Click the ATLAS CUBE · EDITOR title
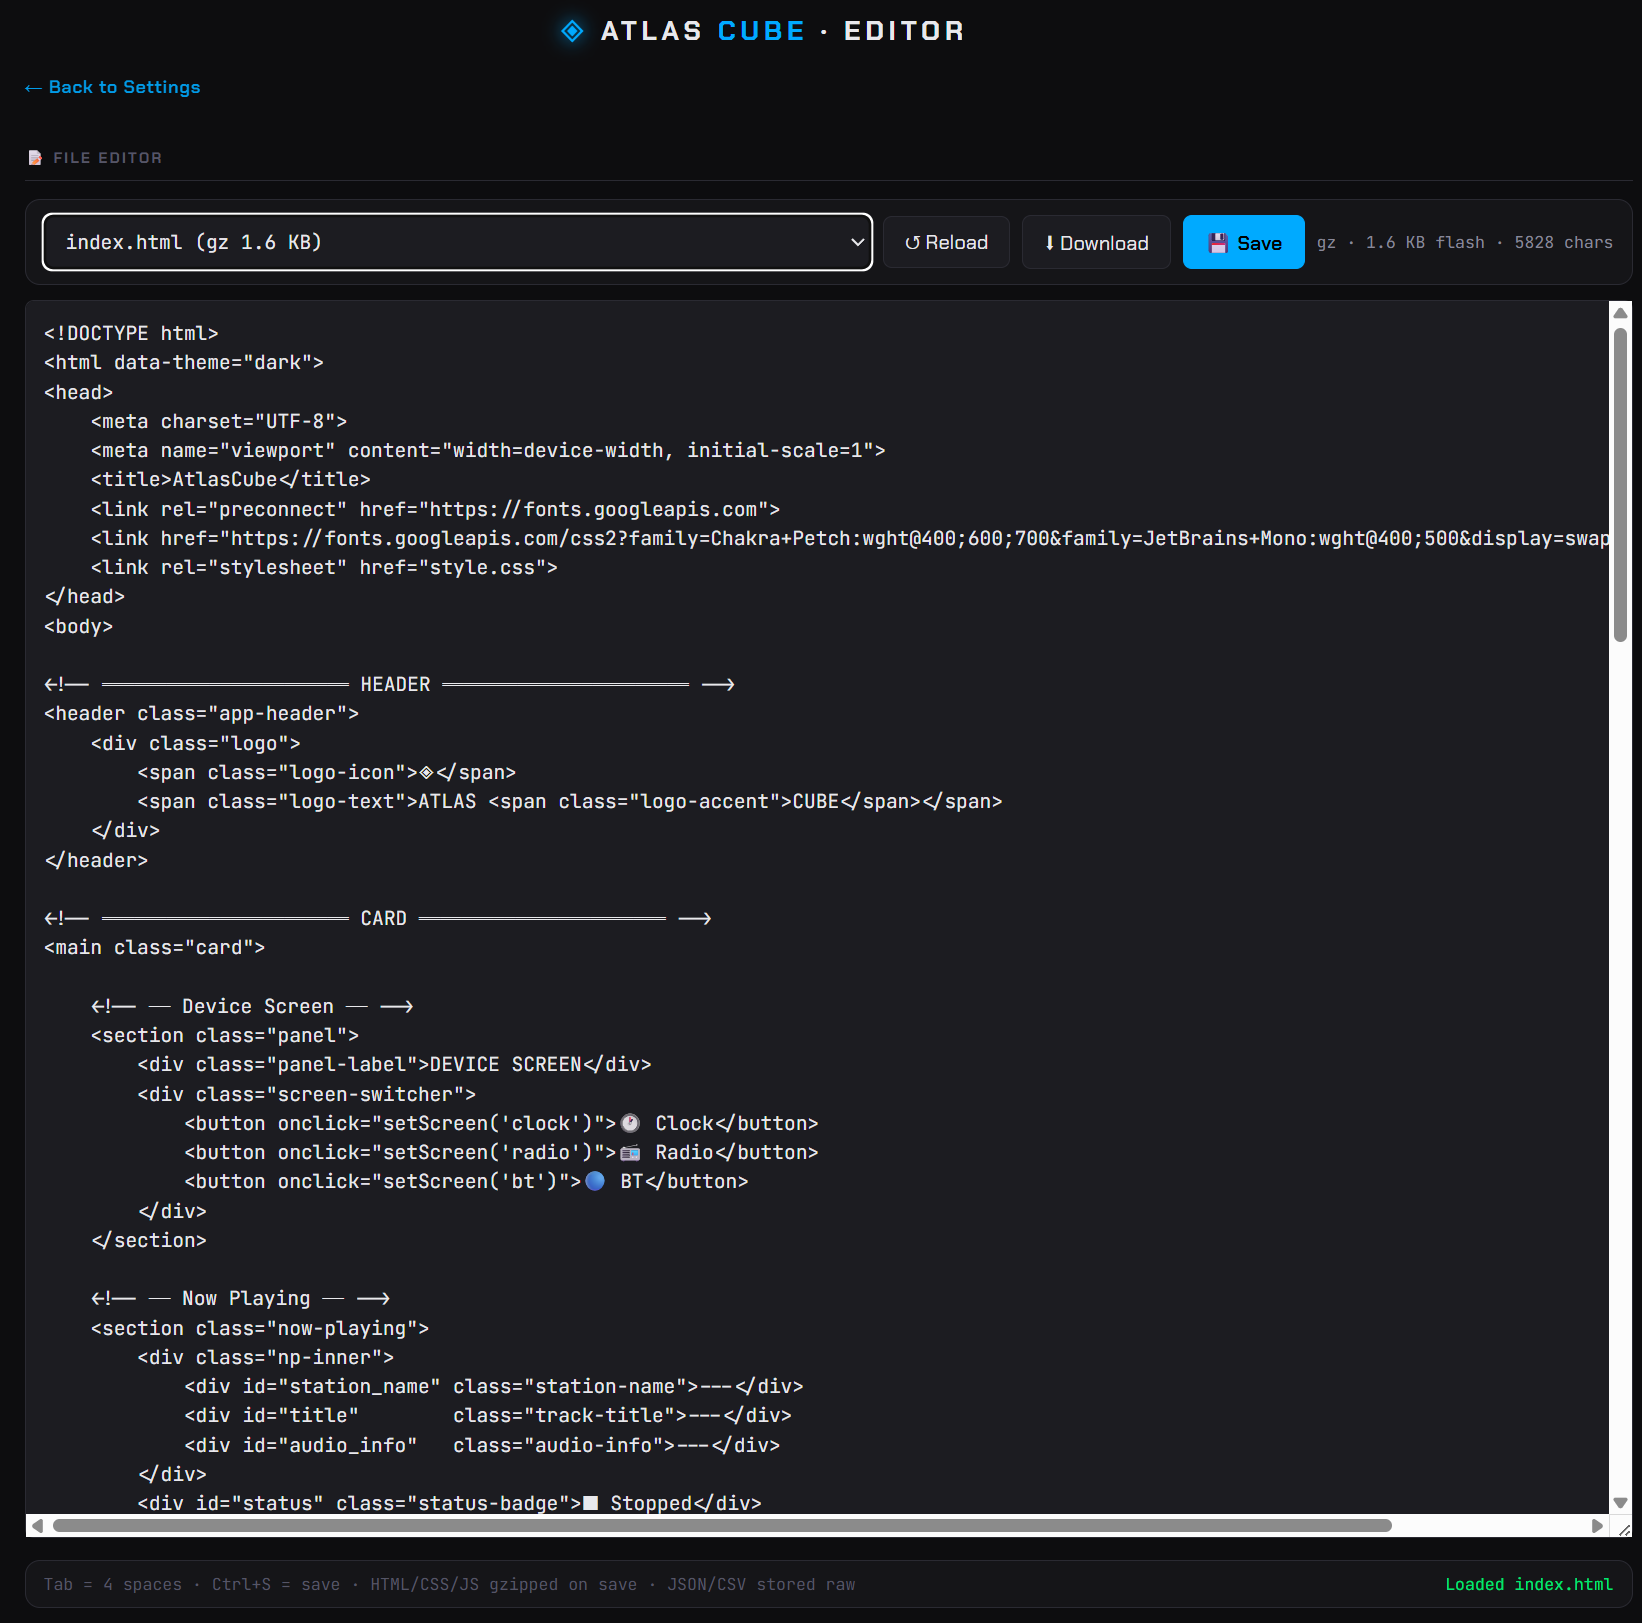The height and width of the screenshot is (1623, 1642). [783, 31]
